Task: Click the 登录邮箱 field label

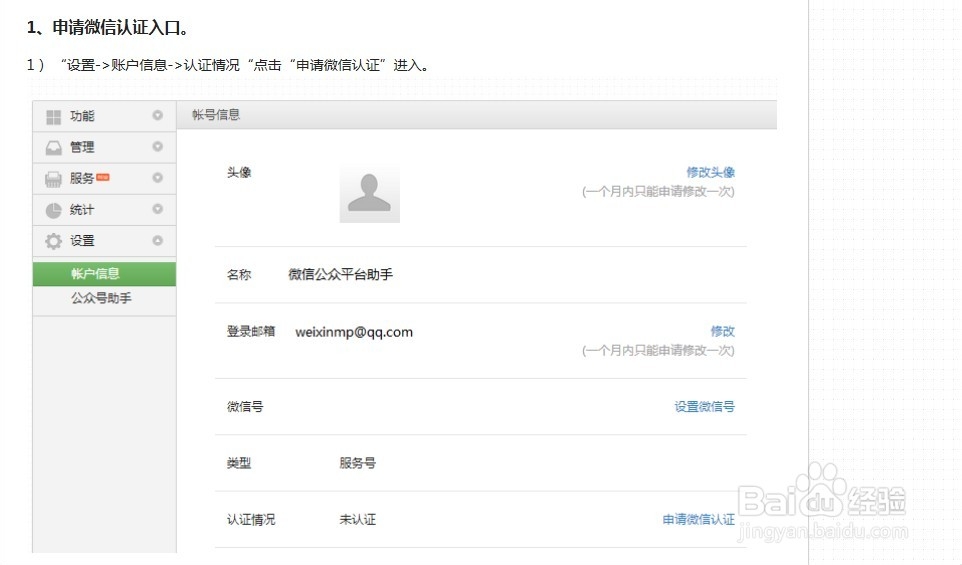Action: pyautogui.click(x=251, y=331)
